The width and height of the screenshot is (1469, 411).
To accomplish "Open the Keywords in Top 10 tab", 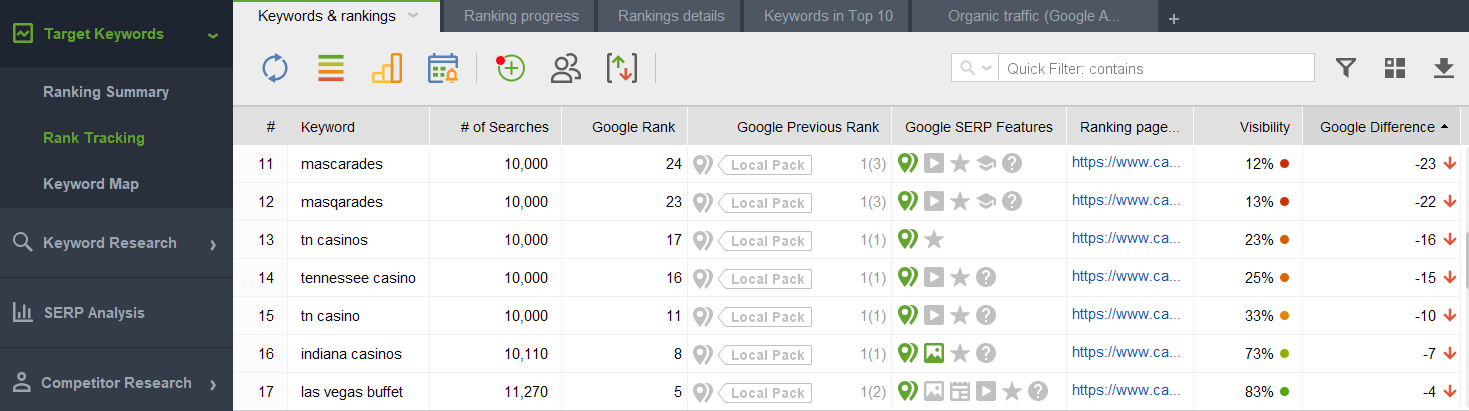I will (822, 16).
